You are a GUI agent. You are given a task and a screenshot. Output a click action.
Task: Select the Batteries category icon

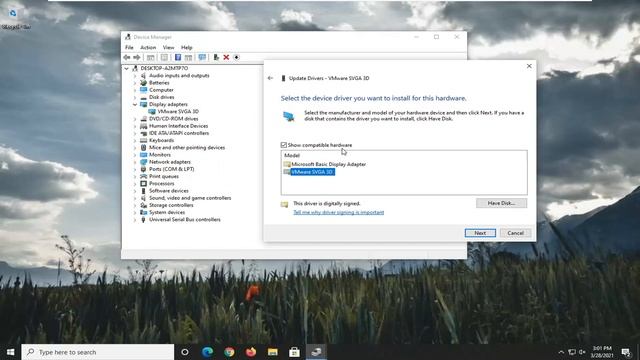tap(143, 83)
